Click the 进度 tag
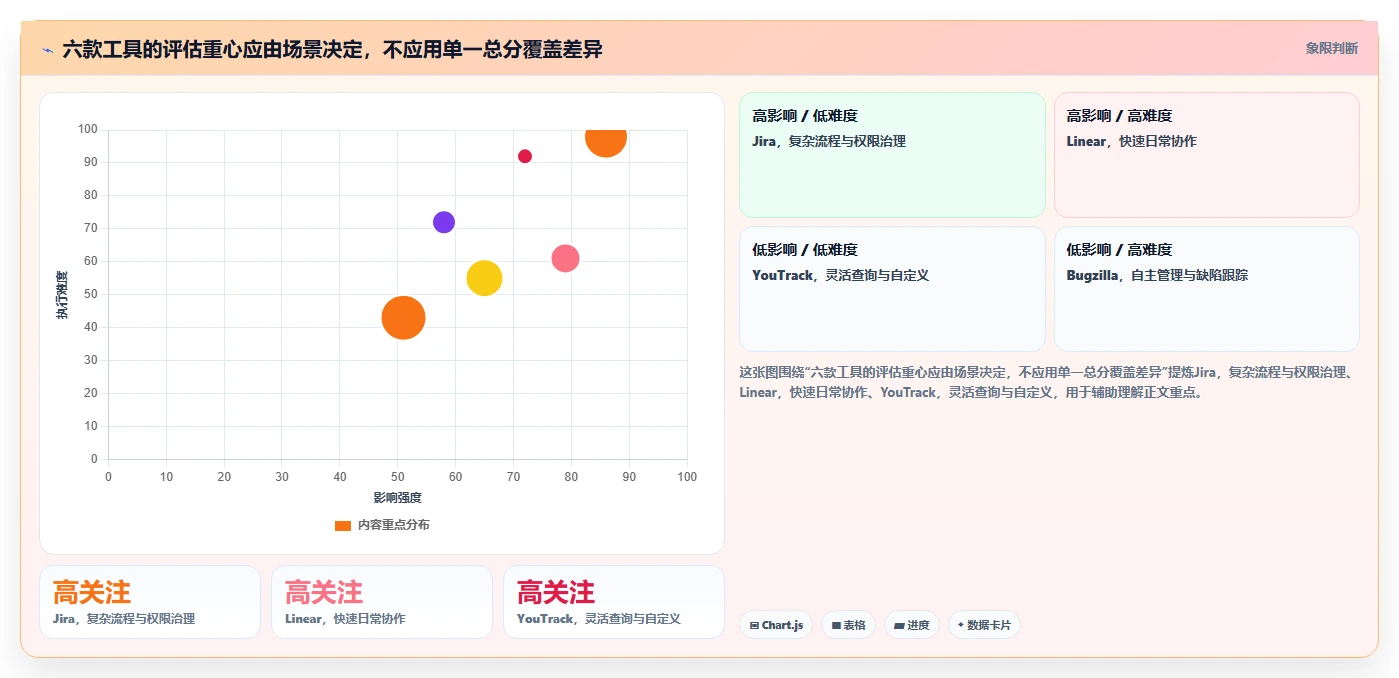 (x=912, y=625)
